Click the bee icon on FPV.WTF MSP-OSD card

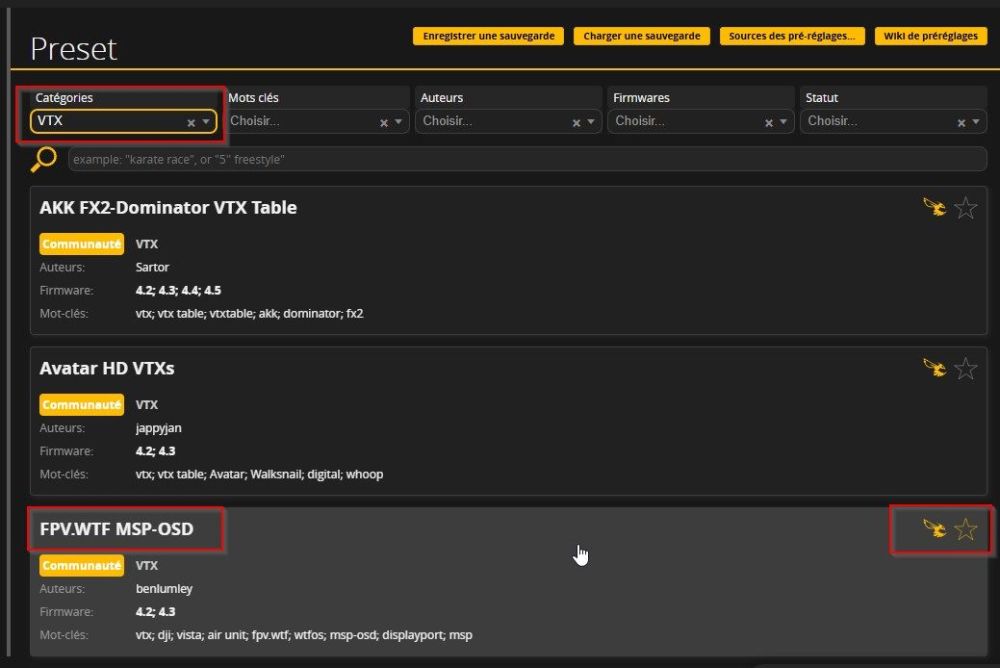pyautogui.click(x=934, y=529)
